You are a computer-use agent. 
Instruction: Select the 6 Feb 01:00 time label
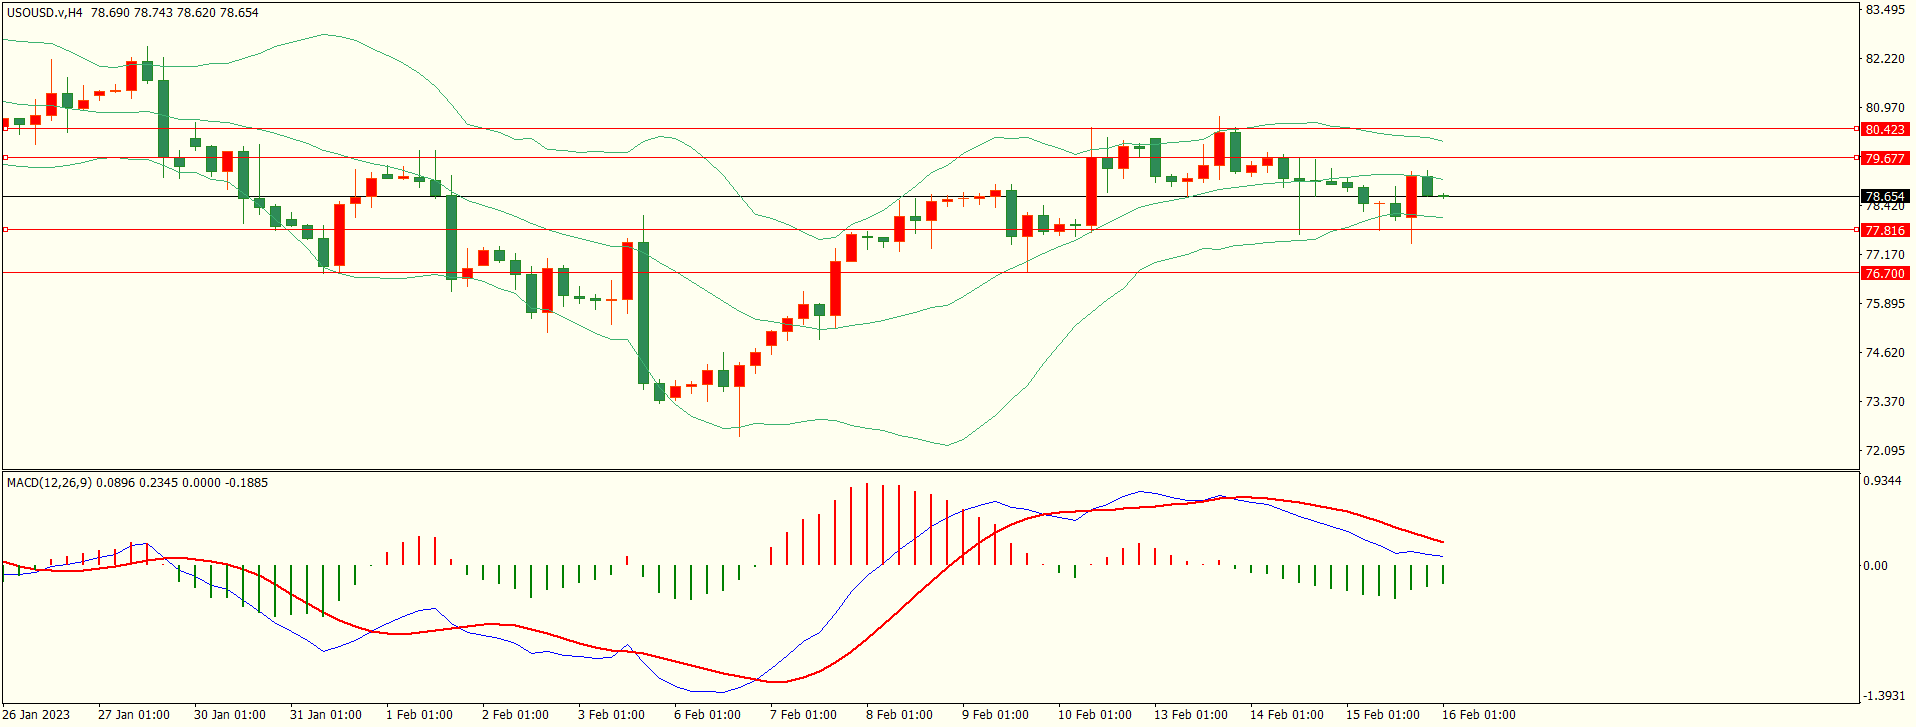click(707, 715)
